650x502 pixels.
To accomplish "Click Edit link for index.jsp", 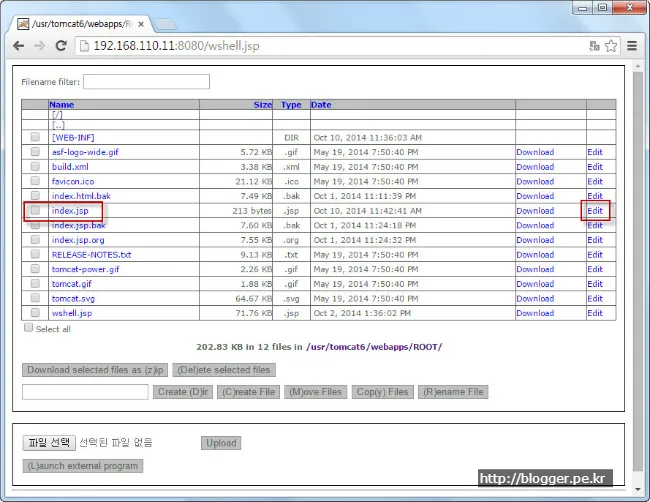I will pyautogui.click(x=595, y=211).
